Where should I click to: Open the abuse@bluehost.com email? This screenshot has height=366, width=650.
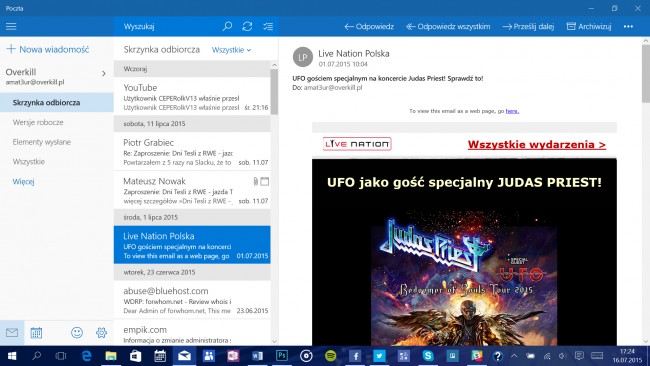point(192,300)
